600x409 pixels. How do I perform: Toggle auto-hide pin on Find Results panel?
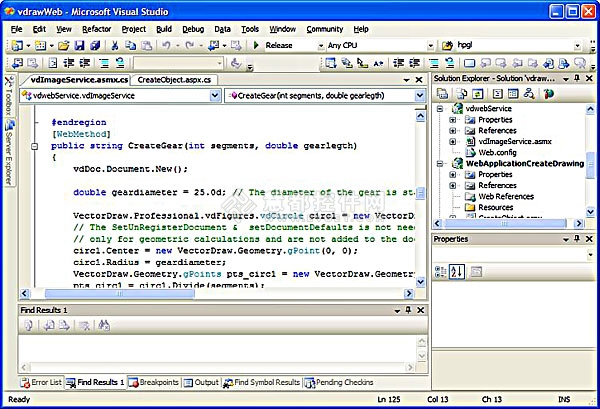pos(408,310)
